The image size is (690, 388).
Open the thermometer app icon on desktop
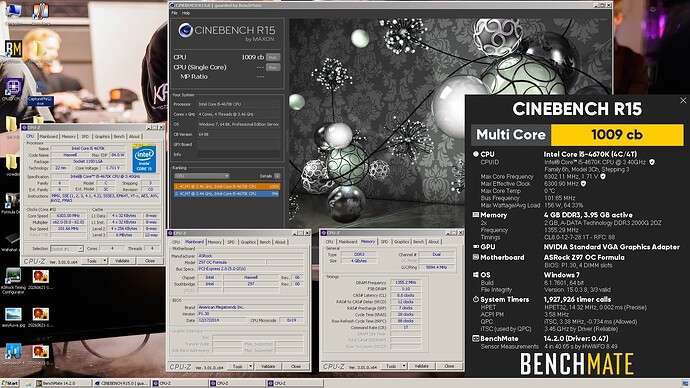click(40, 11)
